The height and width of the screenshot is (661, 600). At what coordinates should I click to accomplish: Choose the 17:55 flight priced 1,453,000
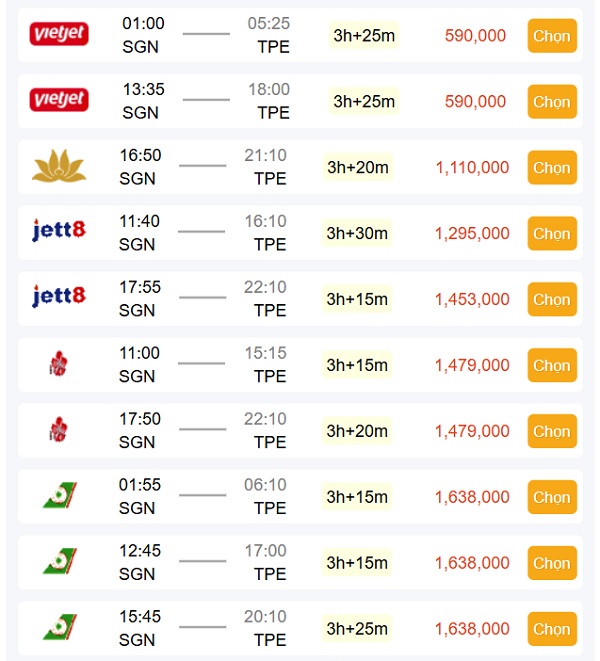tap(551, 300)
